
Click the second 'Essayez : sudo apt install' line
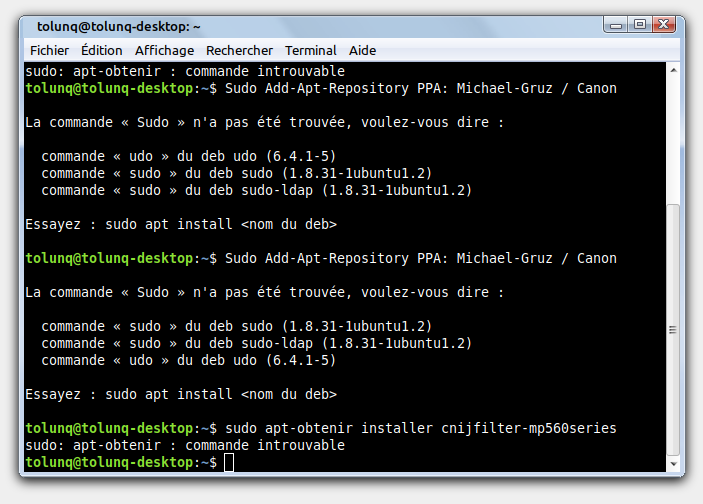(x=181, y=394)
